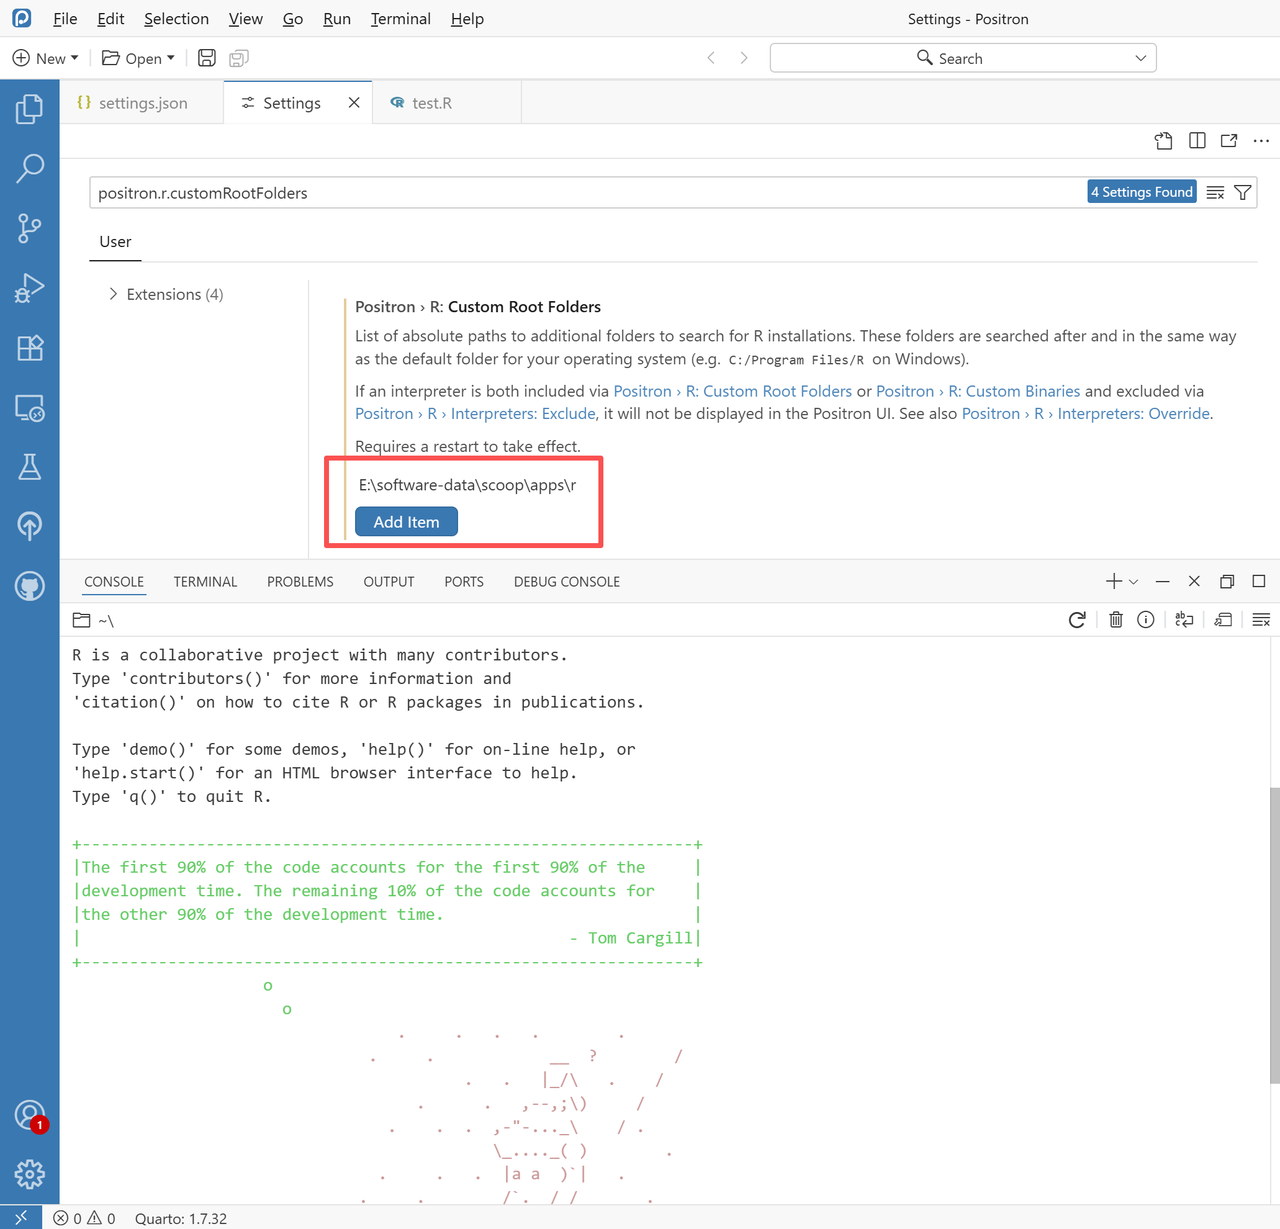Click the console vertical scrollbar
Viewport: 1280px width, 1229px height.
1274,935
